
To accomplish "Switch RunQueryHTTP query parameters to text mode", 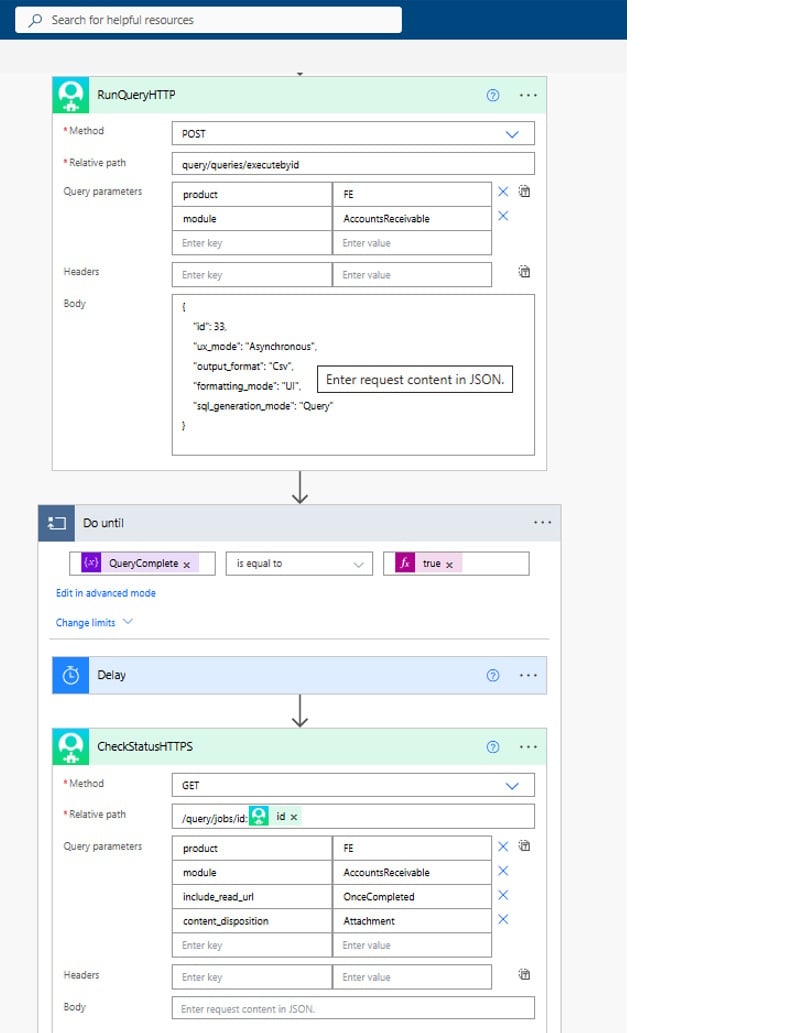I will point(524,192).
